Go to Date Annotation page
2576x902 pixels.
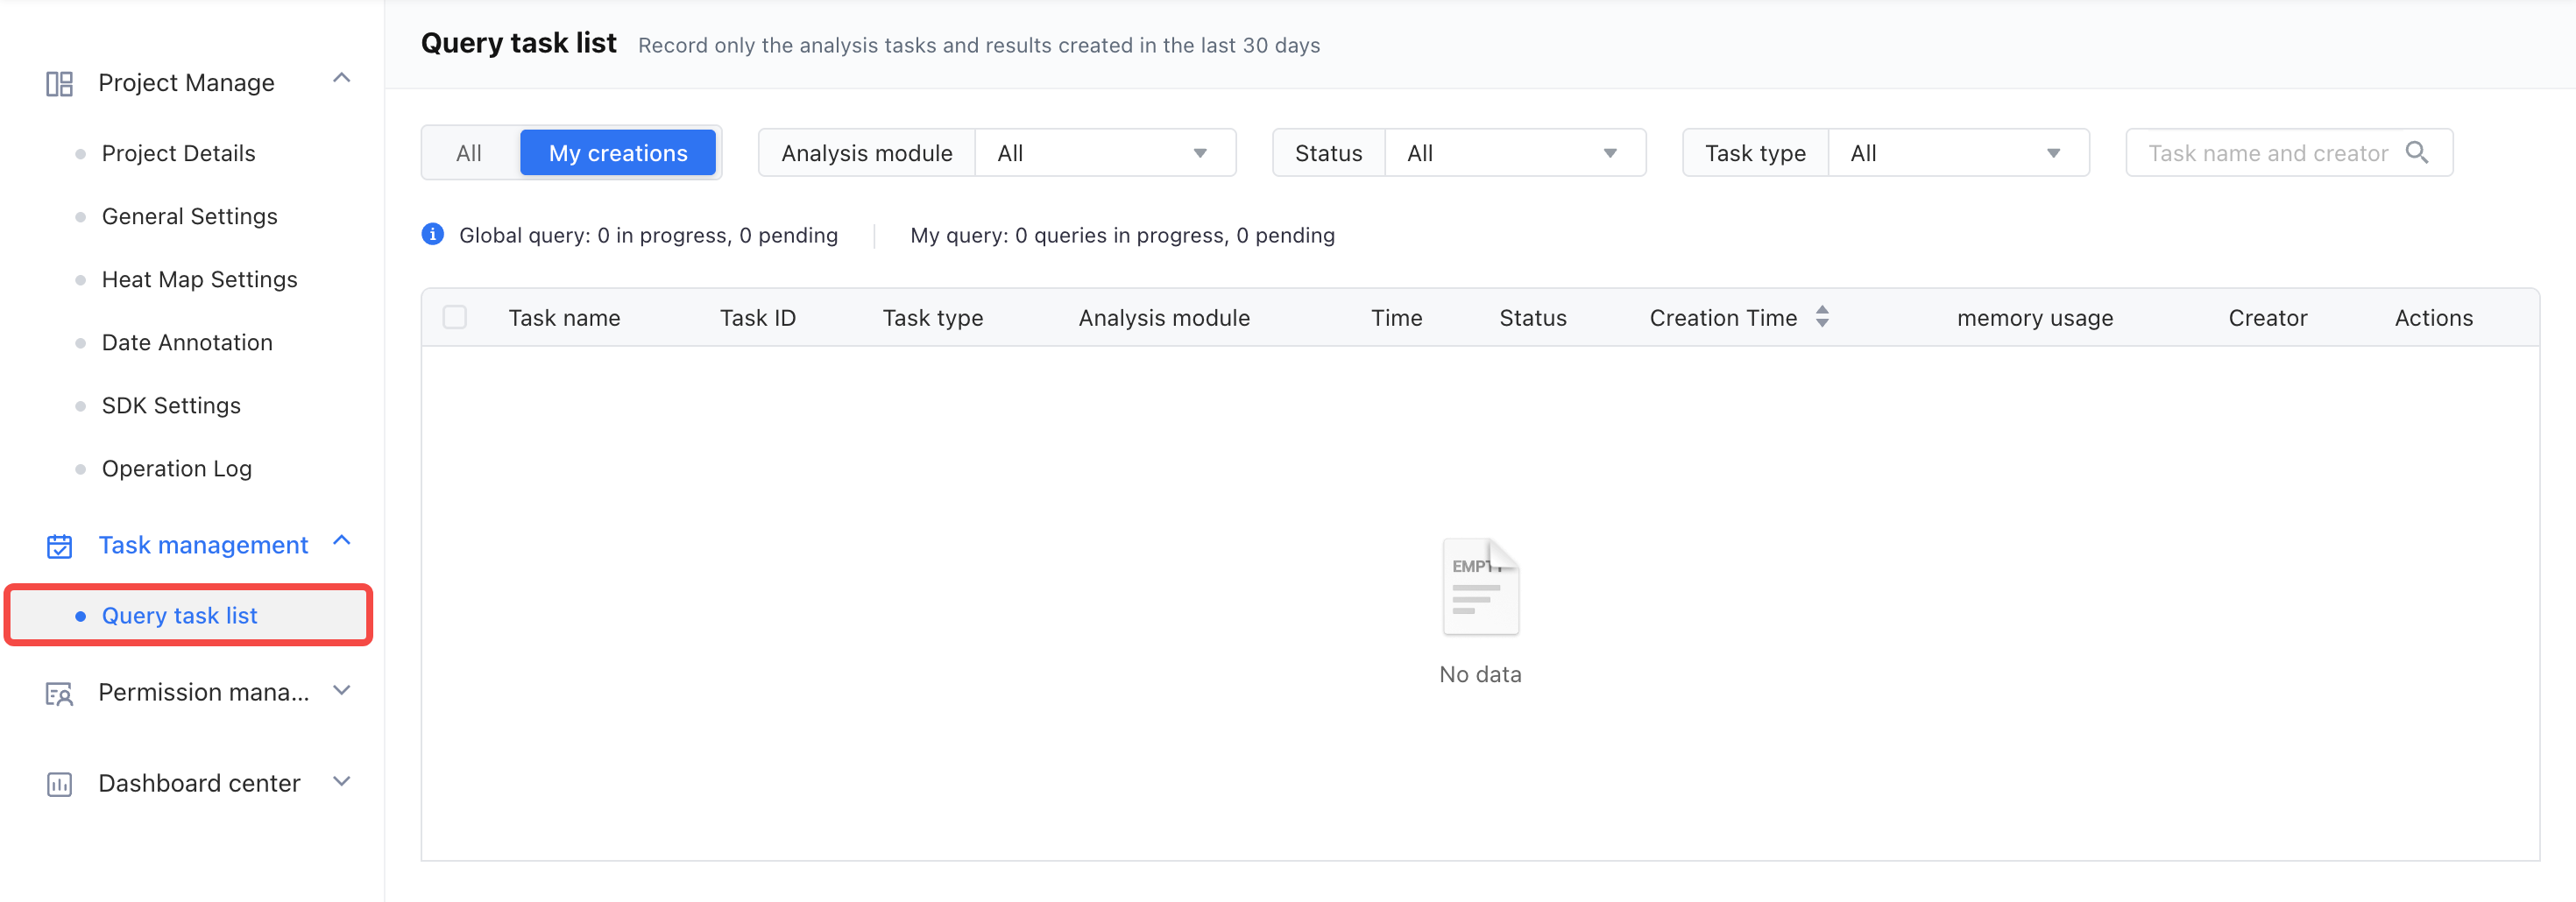(x=187, y=342)
